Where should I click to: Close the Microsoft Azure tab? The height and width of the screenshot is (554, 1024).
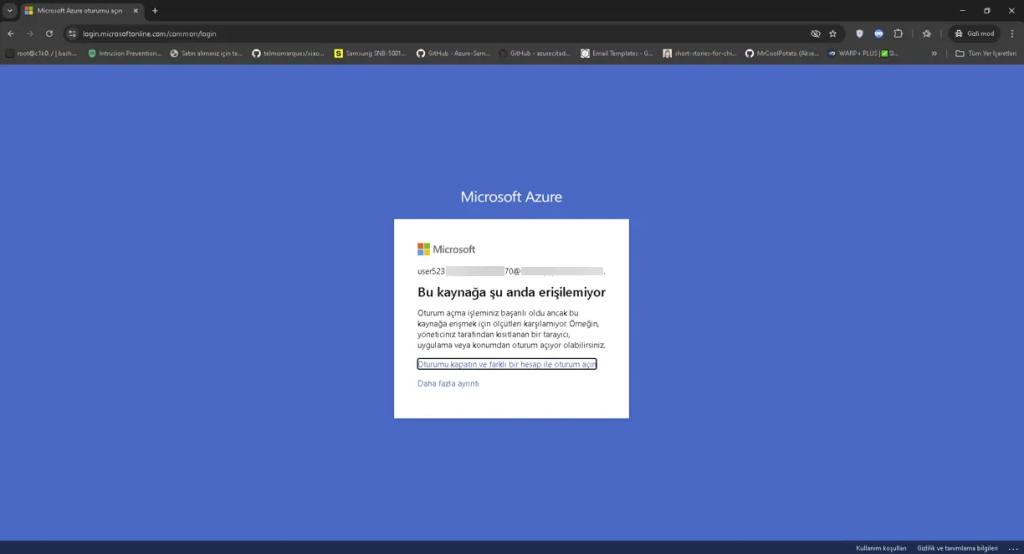click(136, 10)
